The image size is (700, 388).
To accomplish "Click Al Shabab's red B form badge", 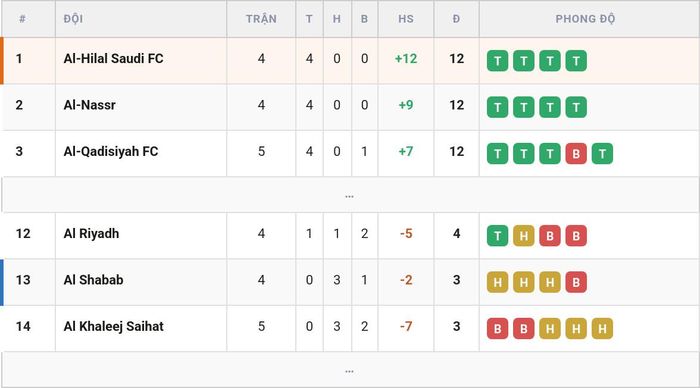I will point(576,282).
